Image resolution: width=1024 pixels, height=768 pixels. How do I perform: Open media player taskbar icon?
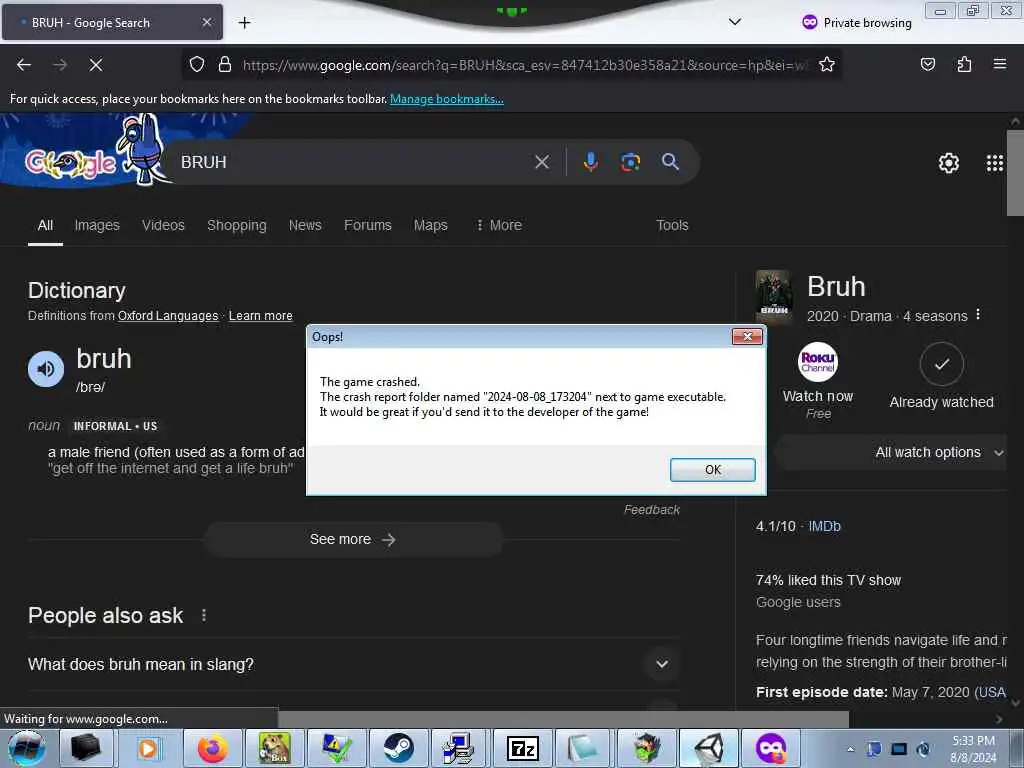click(x=149, y=748)
